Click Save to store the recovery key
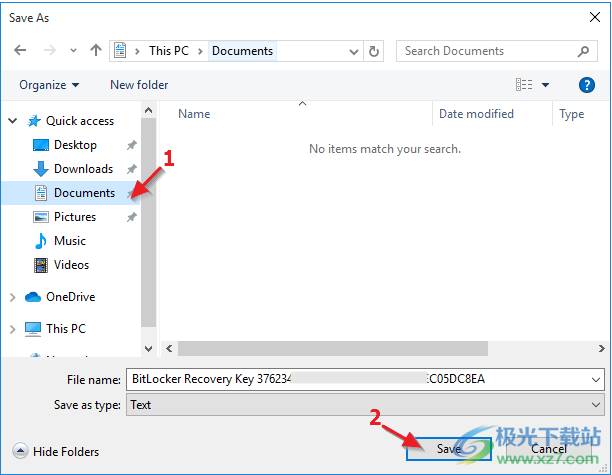This screenshot has width=612, height=475. pos(448,449)
